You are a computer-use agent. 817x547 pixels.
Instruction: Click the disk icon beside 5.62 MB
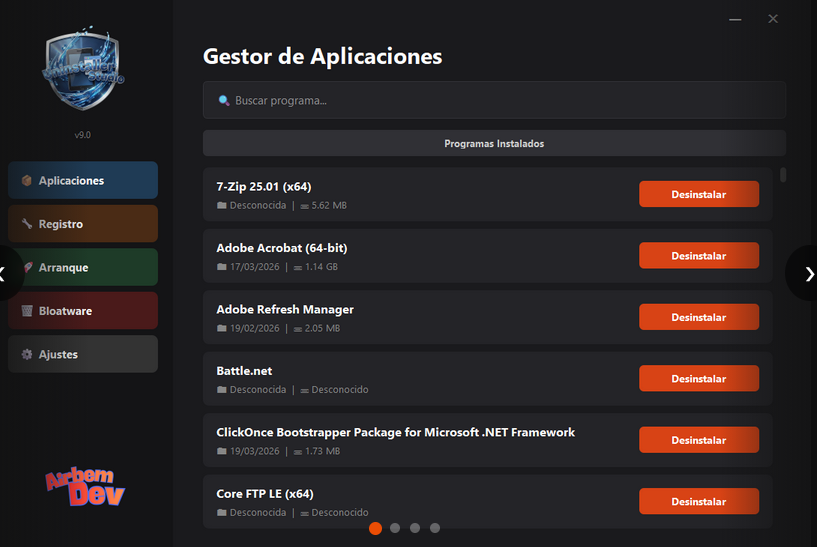click(x=304, y=206)
